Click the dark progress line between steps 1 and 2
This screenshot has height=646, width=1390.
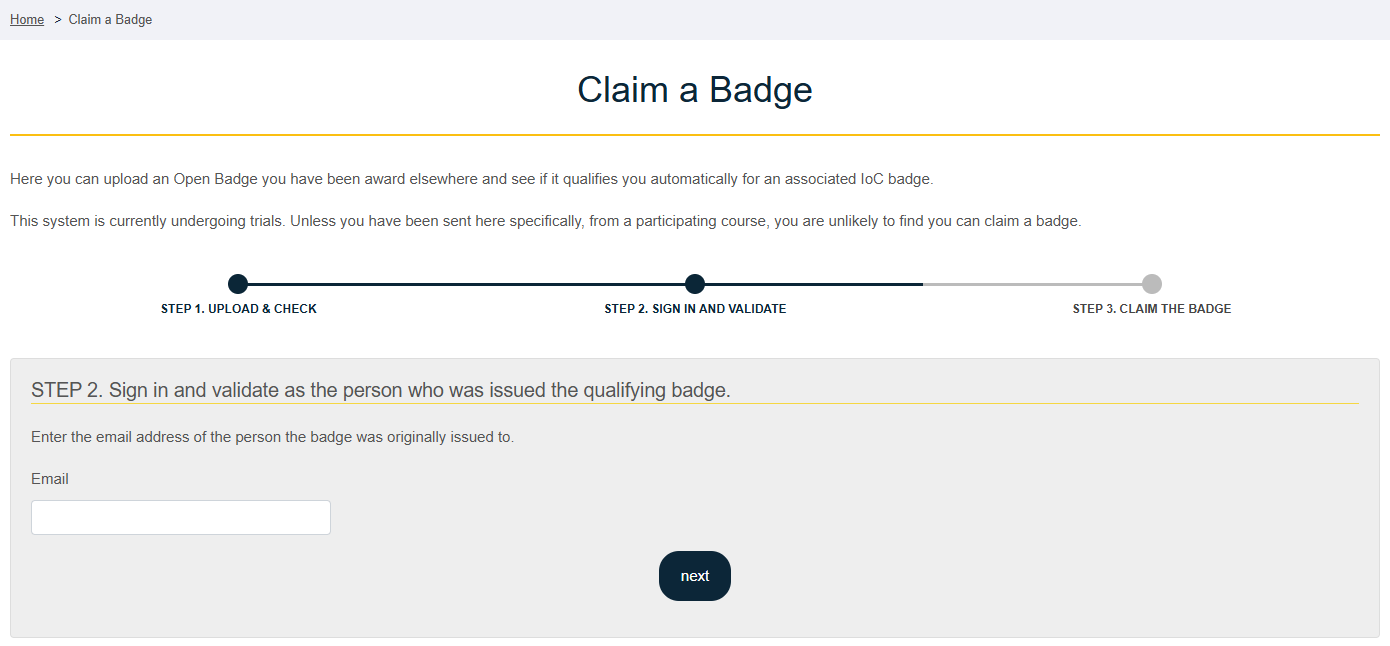pyautogui.click(x=466, y=284)
